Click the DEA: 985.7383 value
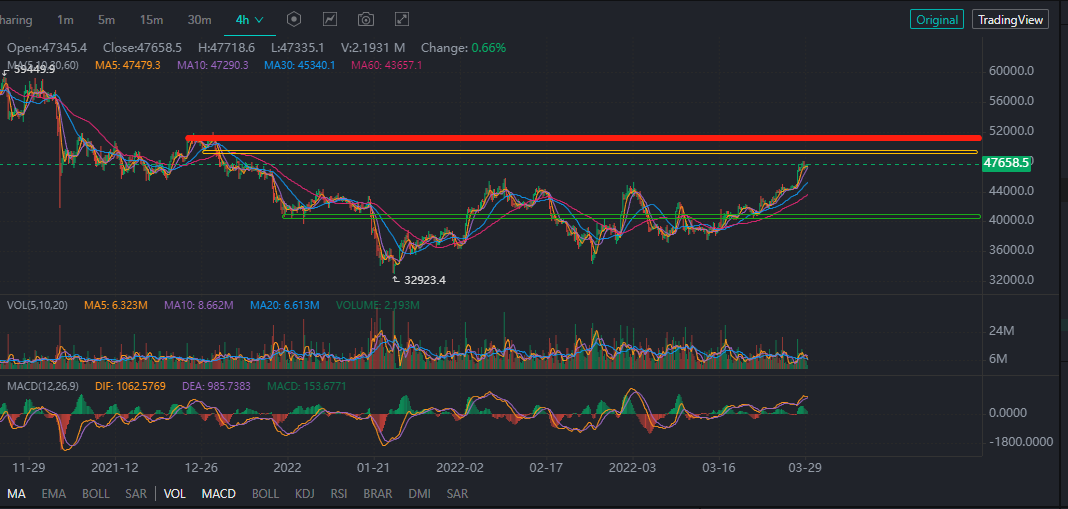The width and height of the screenshot is (1068, 509). click(x=216, y=386)
